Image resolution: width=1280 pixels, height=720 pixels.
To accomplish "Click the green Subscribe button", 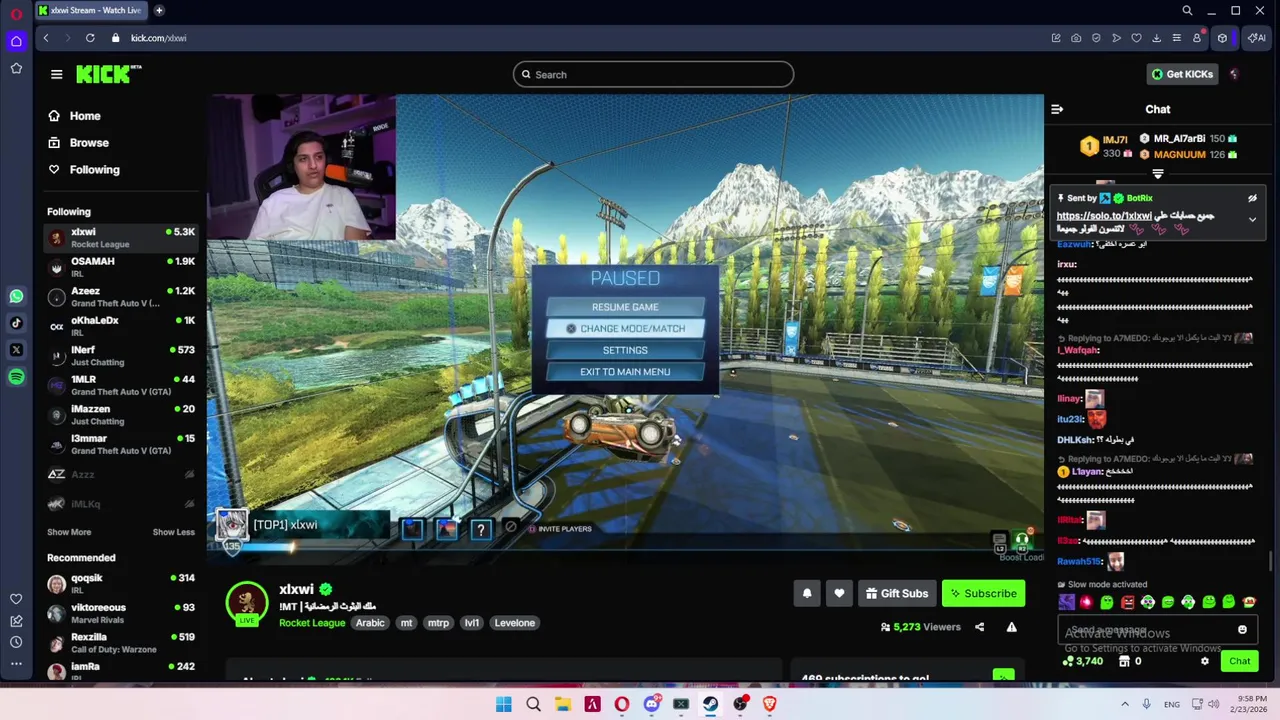I will pyautogui.click(x=983, y=593).
